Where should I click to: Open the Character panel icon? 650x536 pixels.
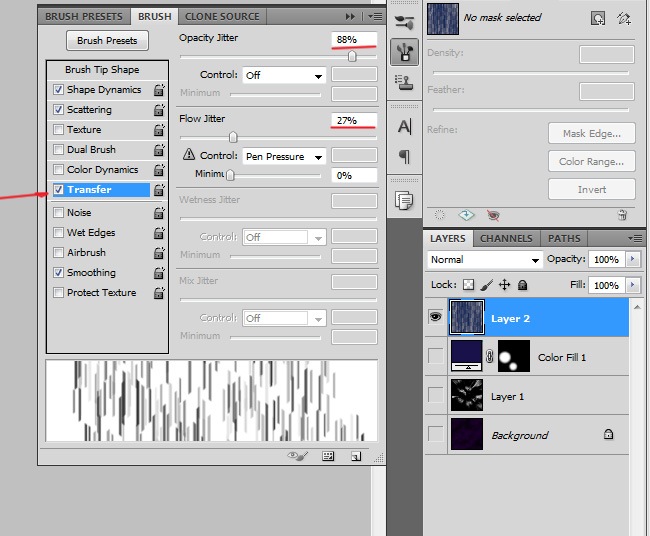coord(405,126)
